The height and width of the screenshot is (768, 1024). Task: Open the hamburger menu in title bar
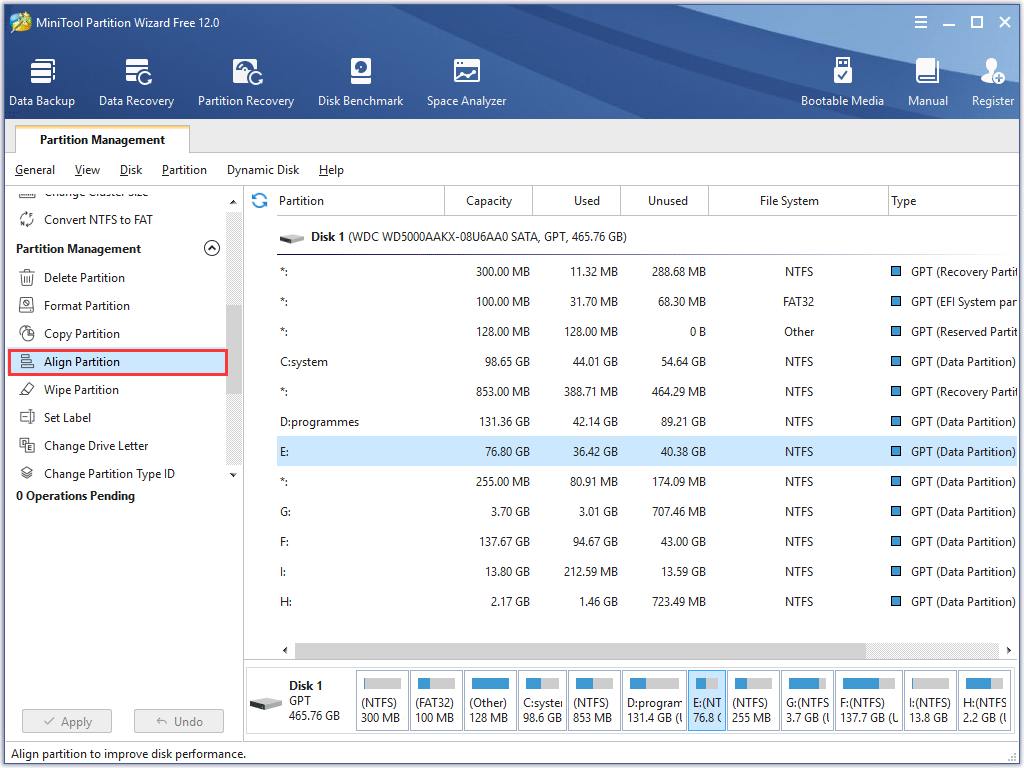(x=921, y=22)
